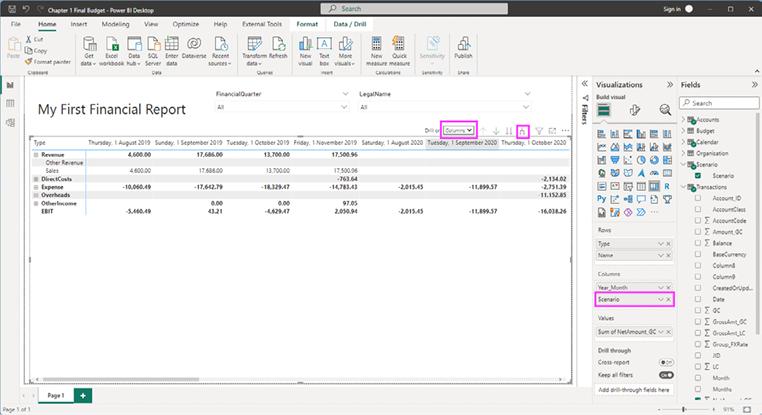This screenshot has width=762, height=415.
Task: Click Add drill-through fields here
Action: [634, 389]
